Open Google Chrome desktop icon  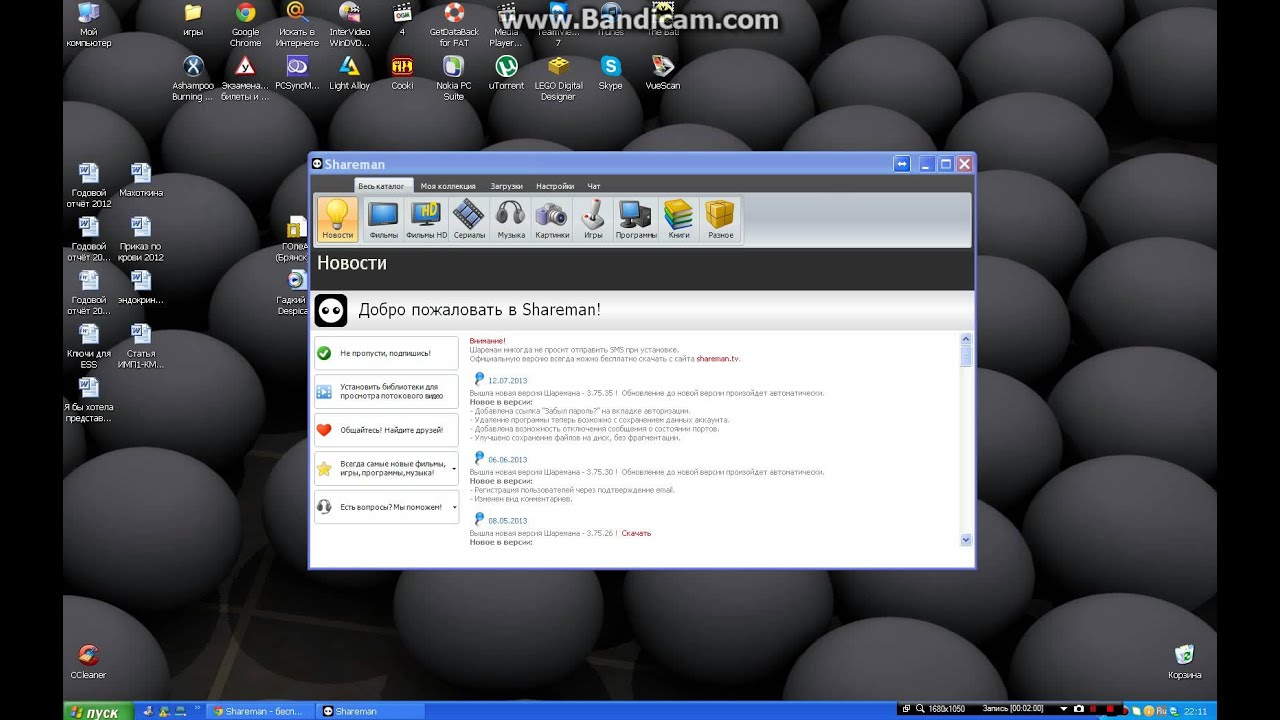[x=245, y=25]
